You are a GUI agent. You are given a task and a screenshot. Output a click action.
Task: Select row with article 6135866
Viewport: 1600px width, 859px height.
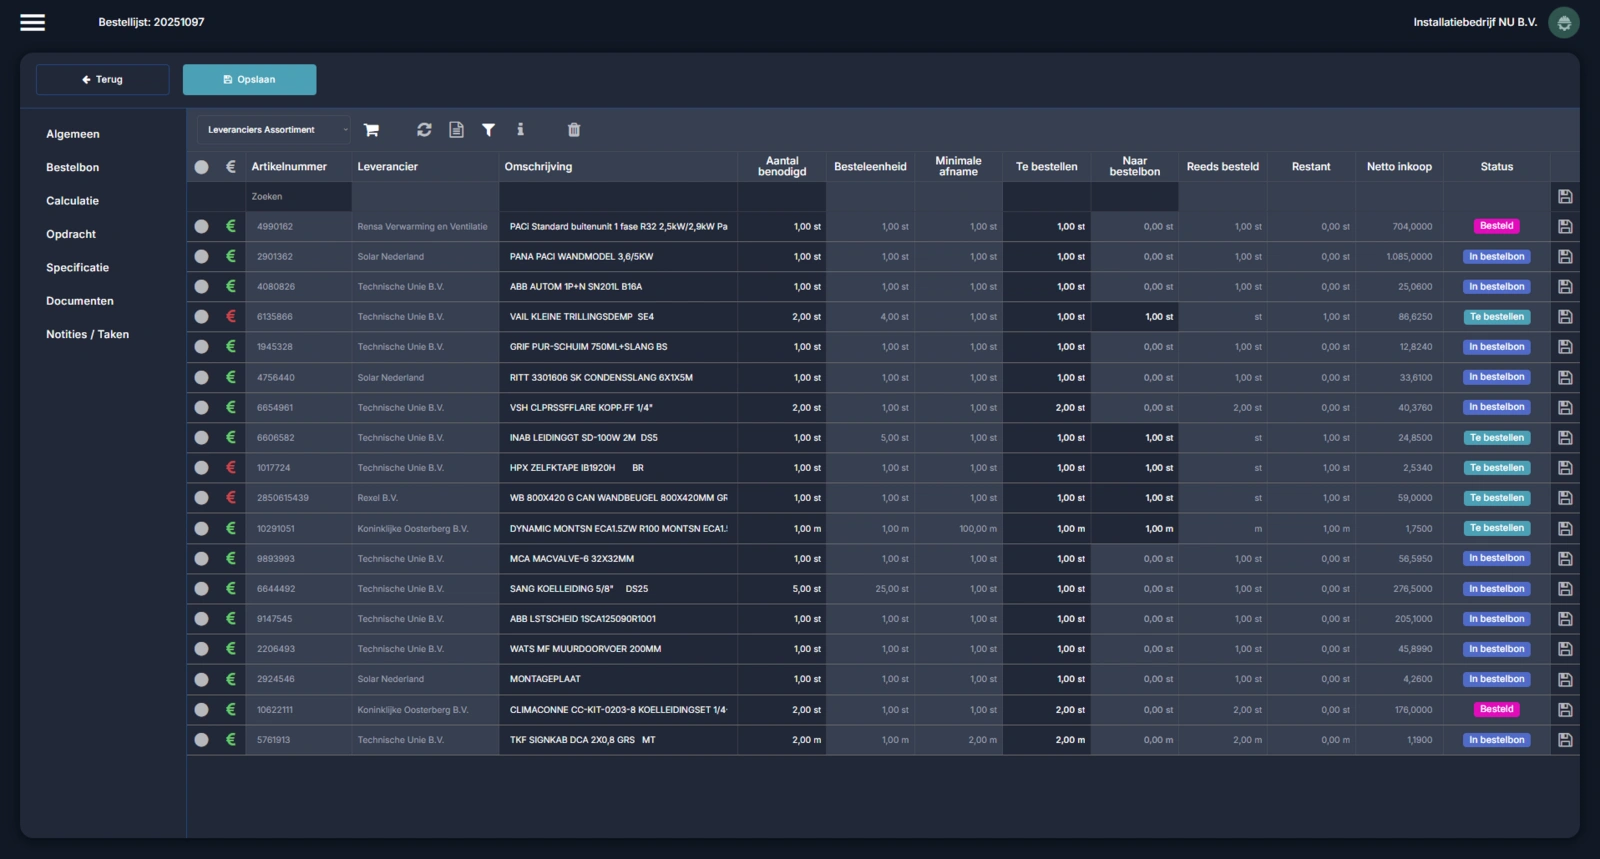(x=202, y=317)
